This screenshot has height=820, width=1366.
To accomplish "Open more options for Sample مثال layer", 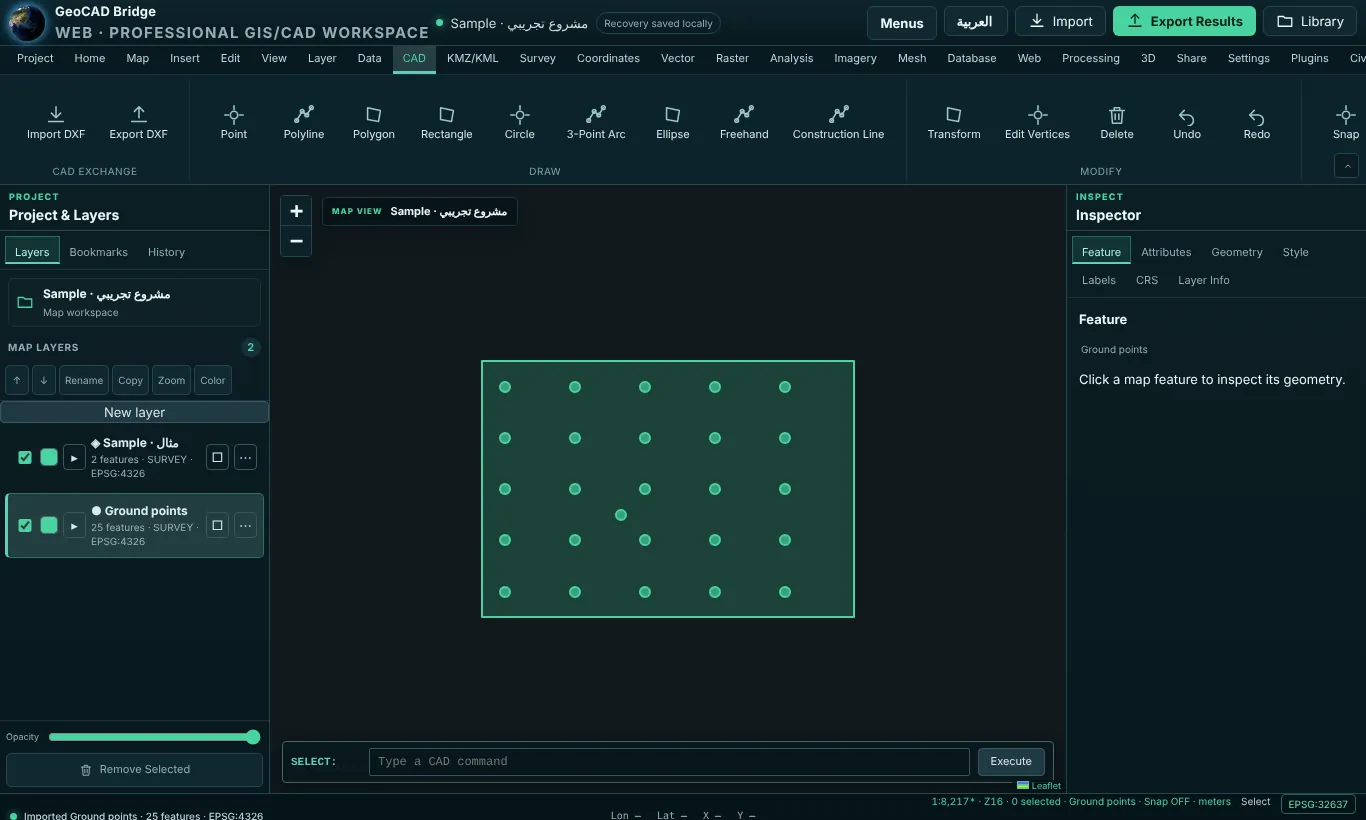I will pyautogui.click(x=246, y=458).
